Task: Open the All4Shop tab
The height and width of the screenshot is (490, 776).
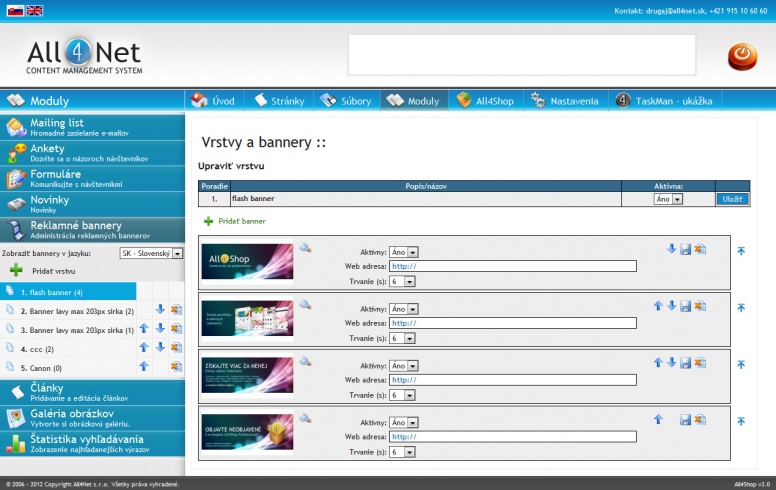Action: 483,101
